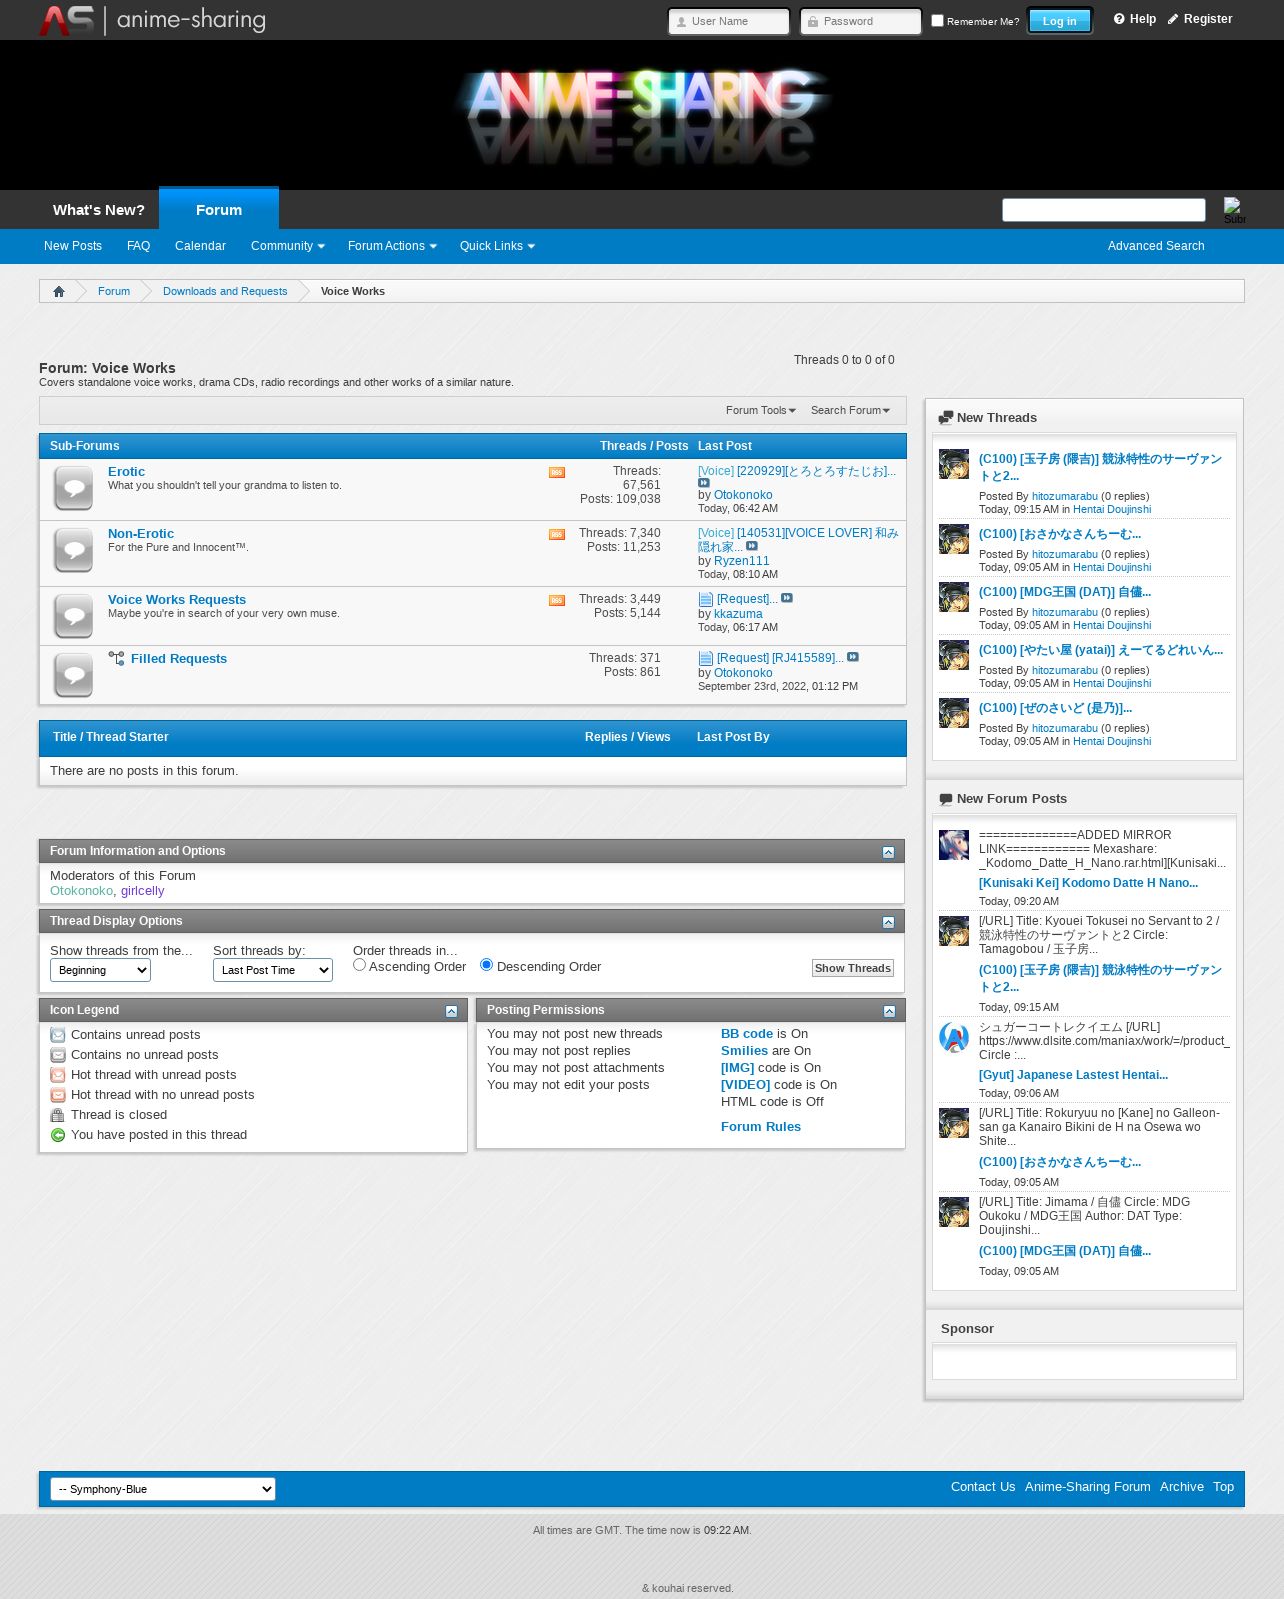Viewport: 1284px width, 1599px height.
Task: Click the User Name field
Action: click(729, 21)
